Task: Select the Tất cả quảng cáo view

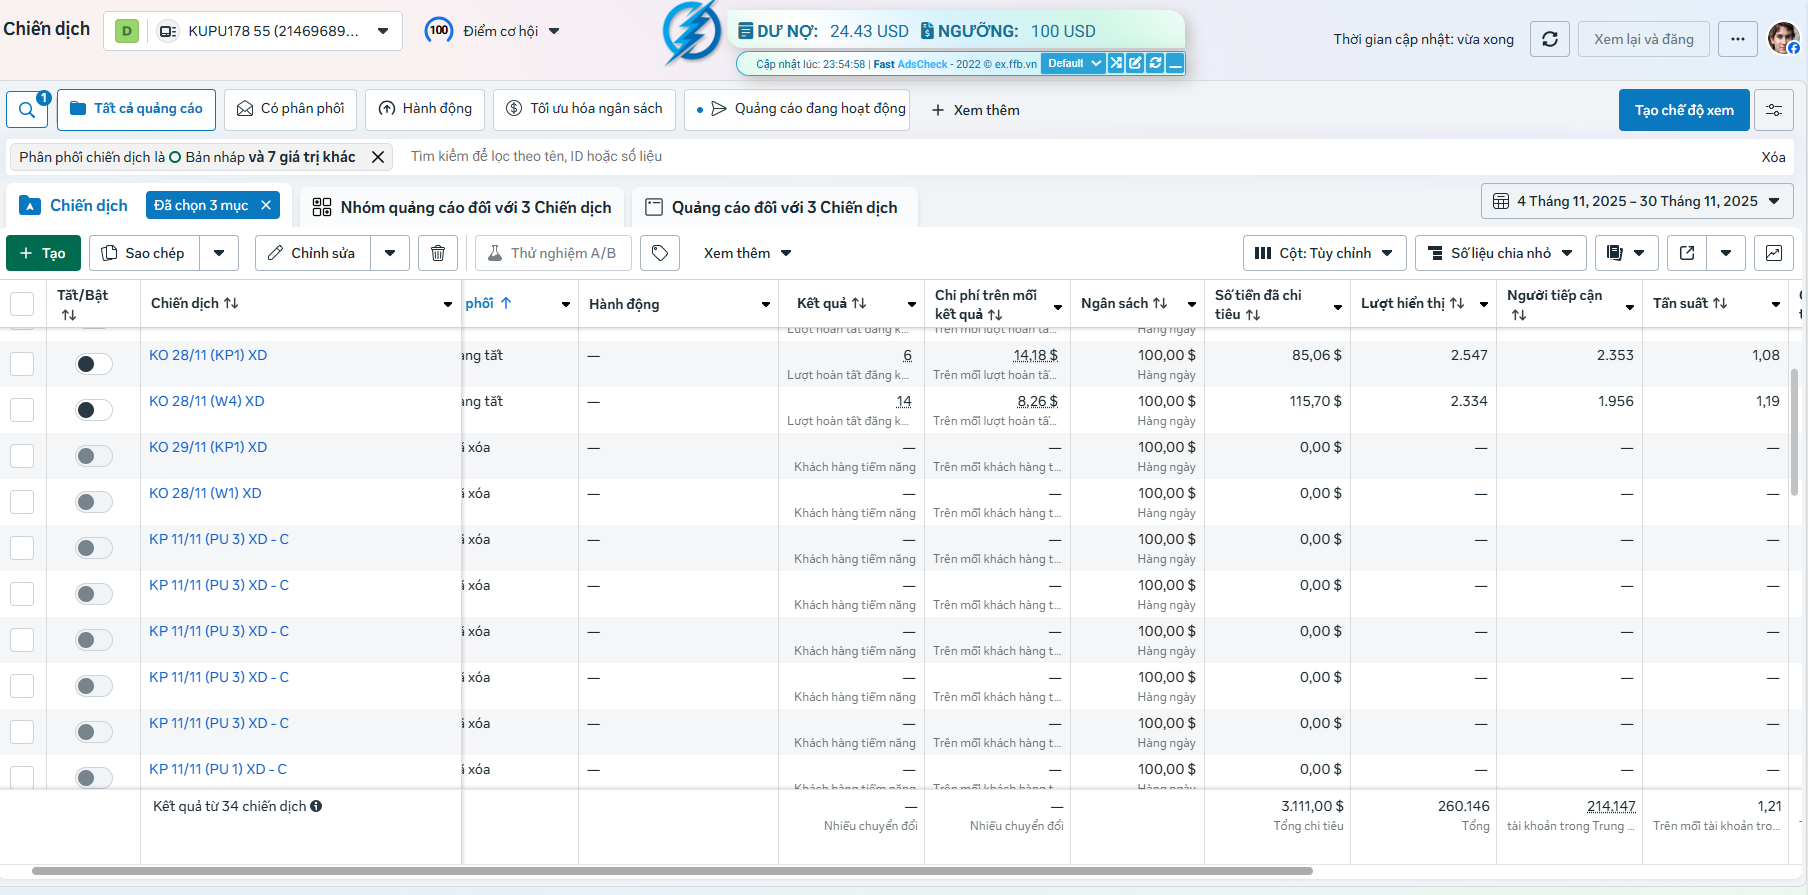Action: click(x=136, y=109)
